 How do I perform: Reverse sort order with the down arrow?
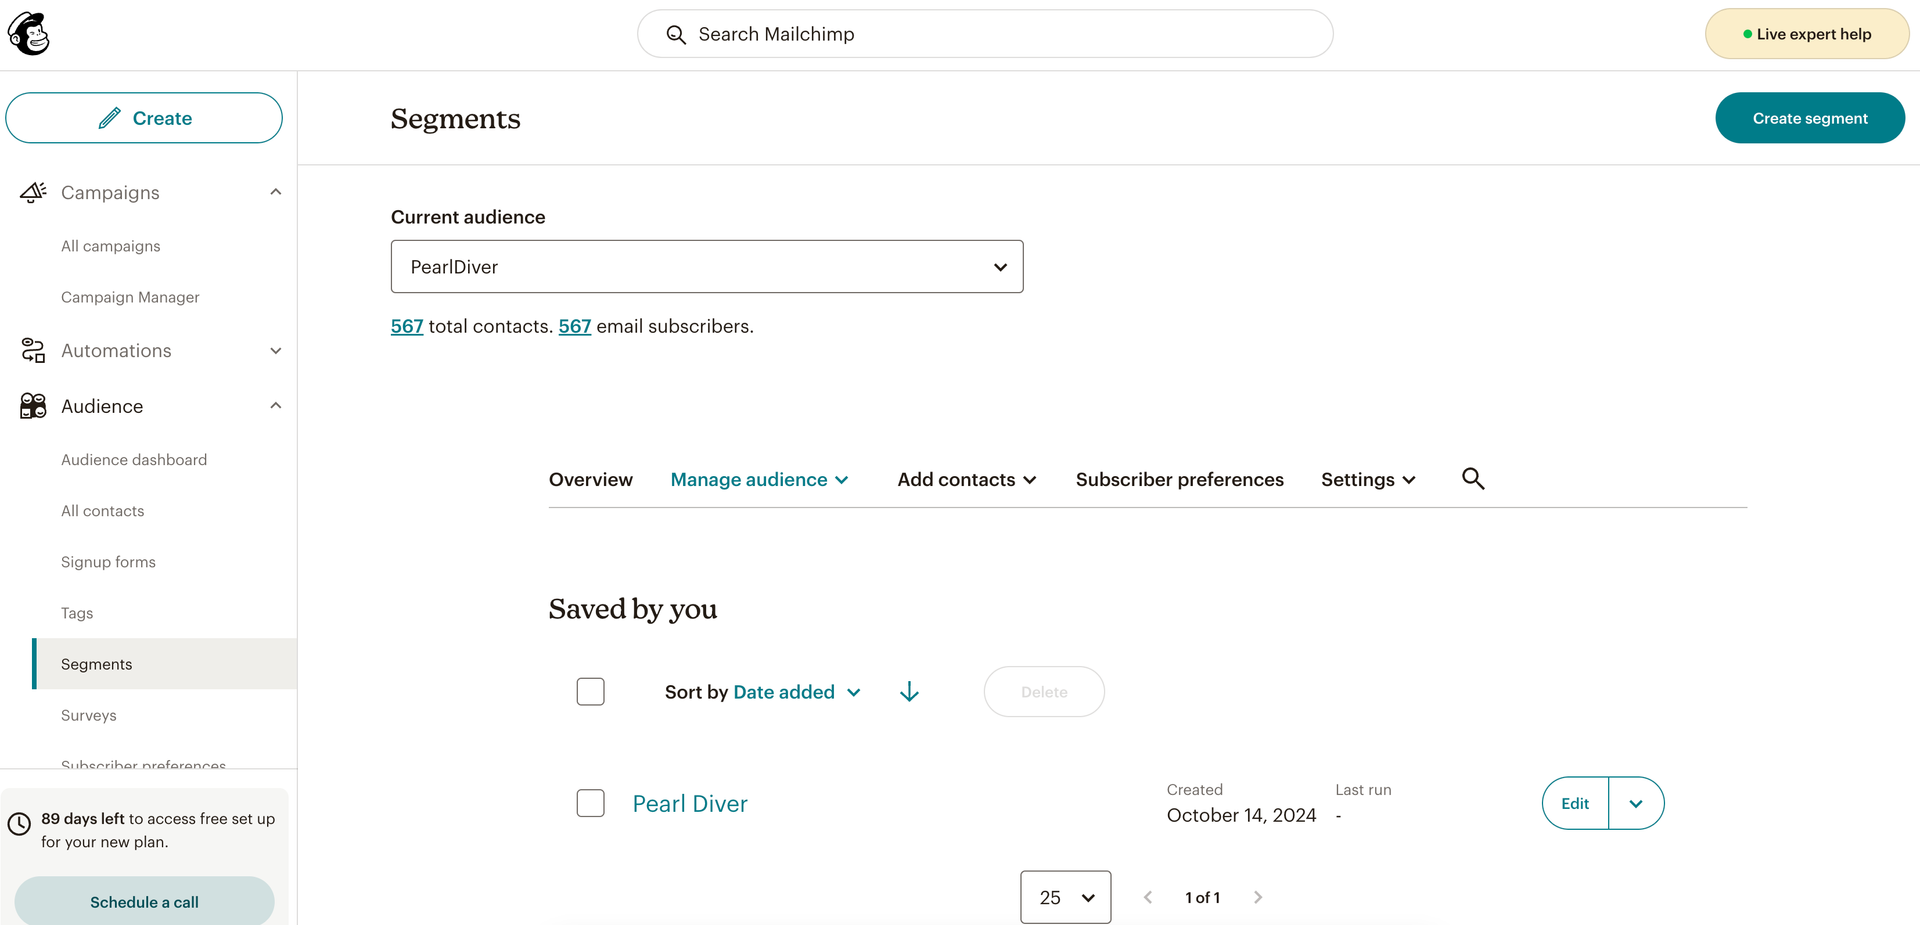tap(909, 692)
